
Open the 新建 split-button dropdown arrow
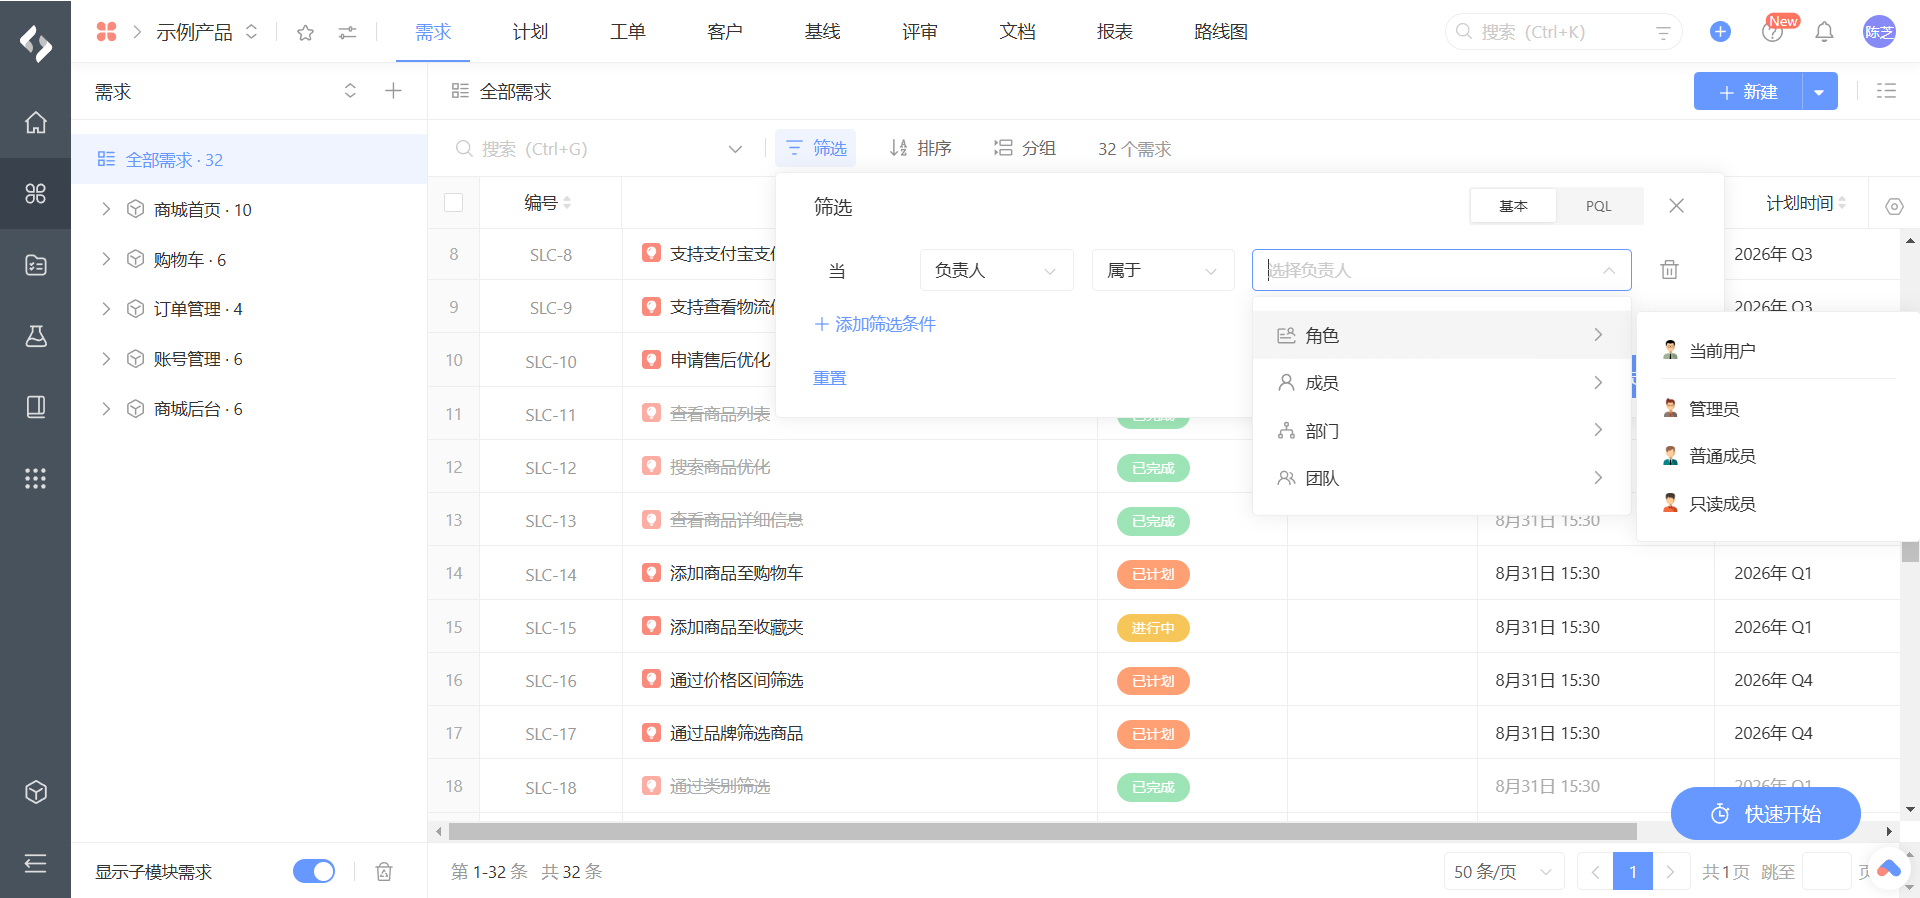pos(1820,92)
